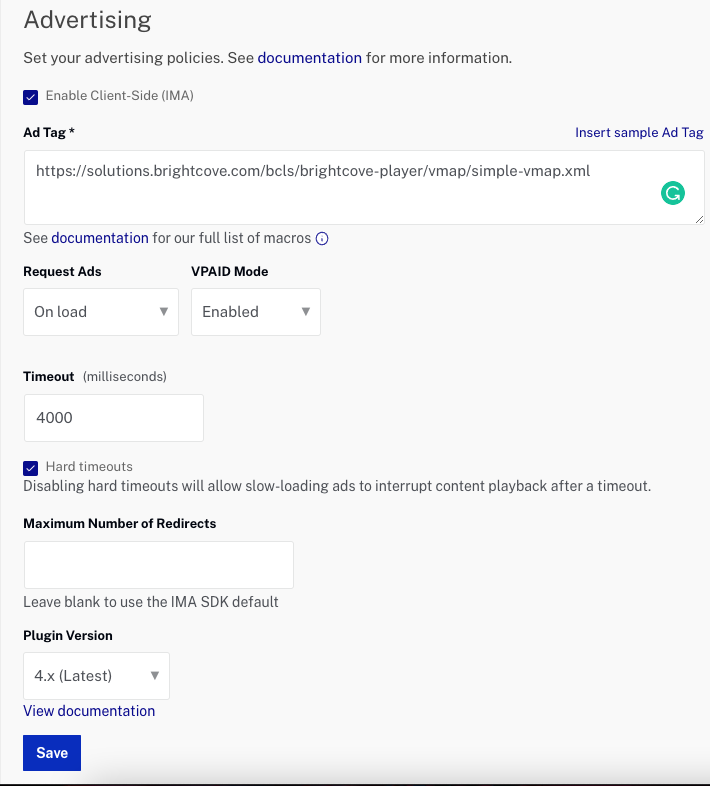Click the Maximum Number of Redirects label
710x786 pixels.
pos(120,523)
